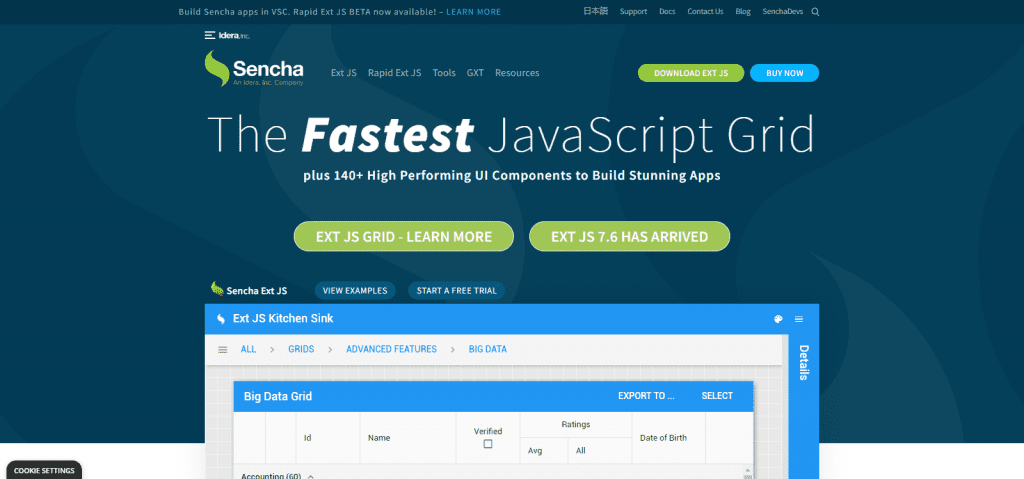Open the SenchaDevs link
This screenshot has height=479, width=1024.
click(782, 12)
